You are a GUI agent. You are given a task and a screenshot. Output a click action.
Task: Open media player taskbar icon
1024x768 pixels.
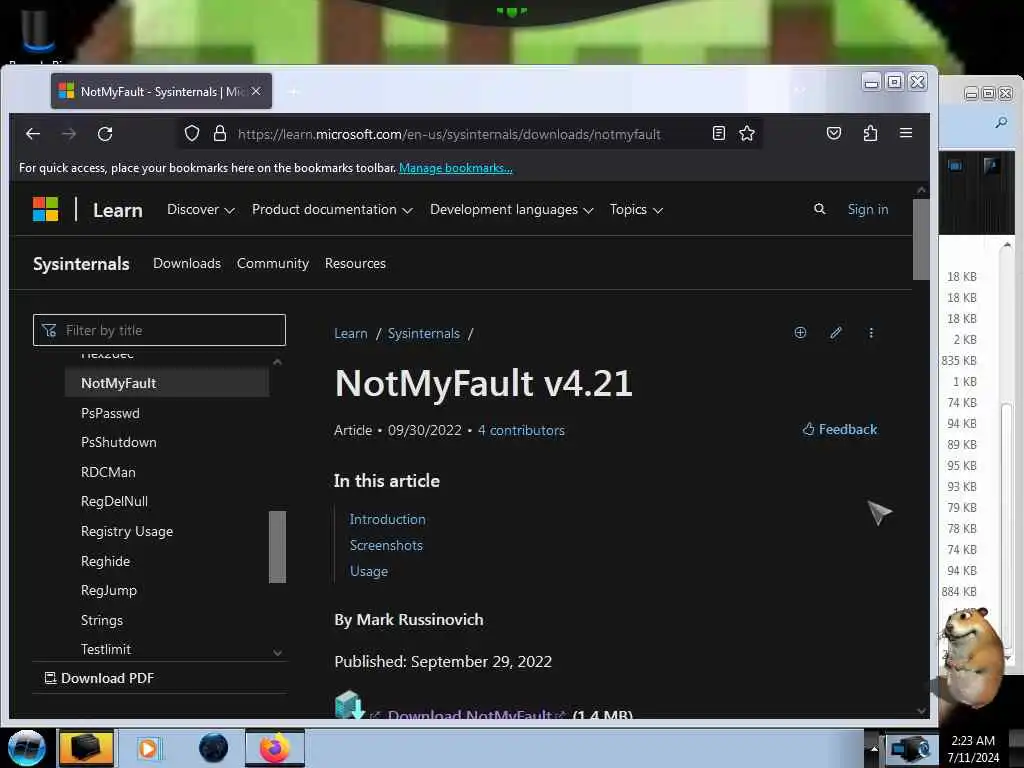pos(148,748)
